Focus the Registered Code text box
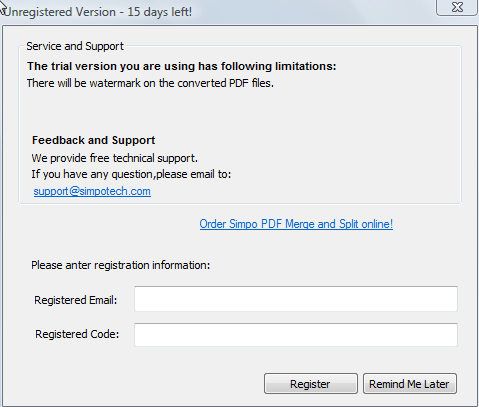Viewport: 479px width, 407px height. 296,335
